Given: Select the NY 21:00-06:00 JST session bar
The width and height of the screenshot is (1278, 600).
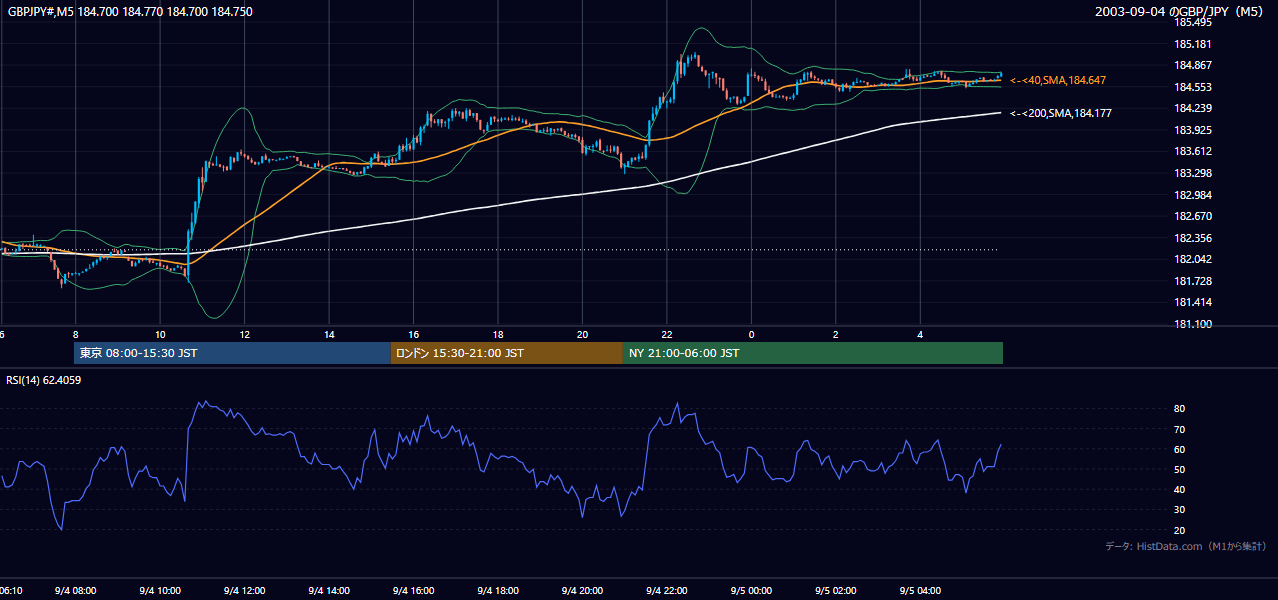Looking at the screenshot, I should 813,353.
